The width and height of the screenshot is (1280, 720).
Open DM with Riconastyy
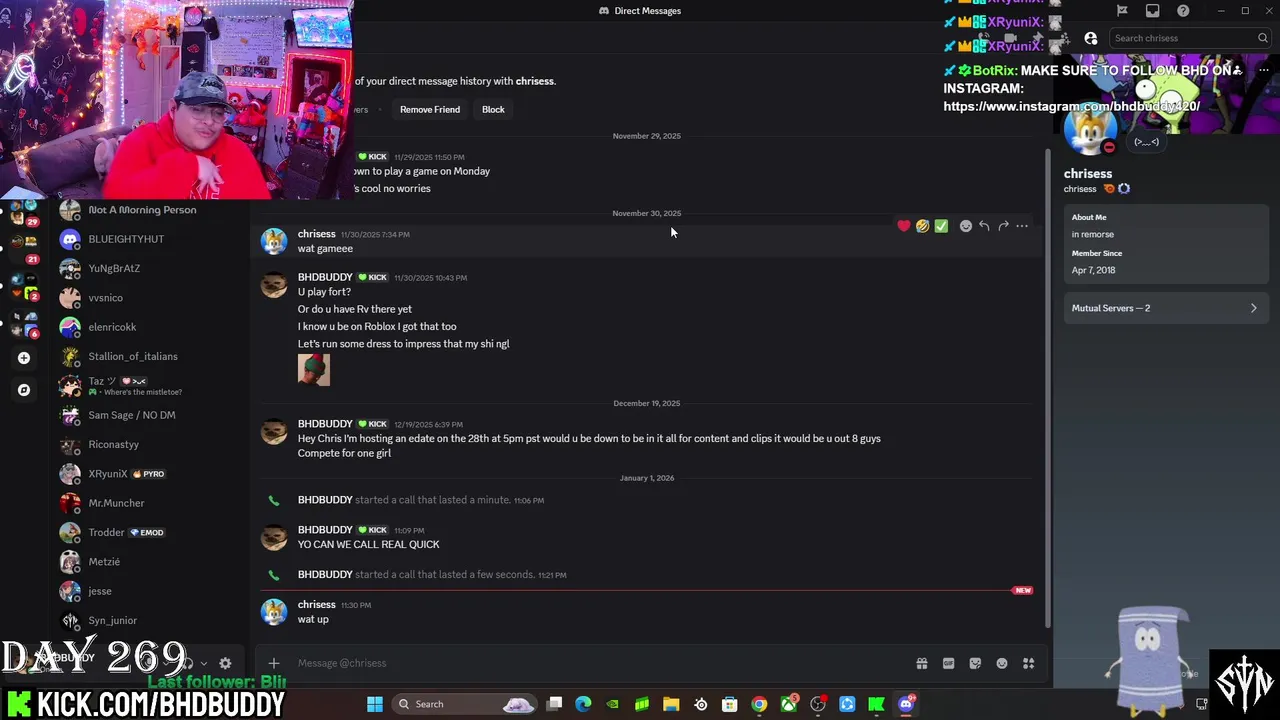150,444
